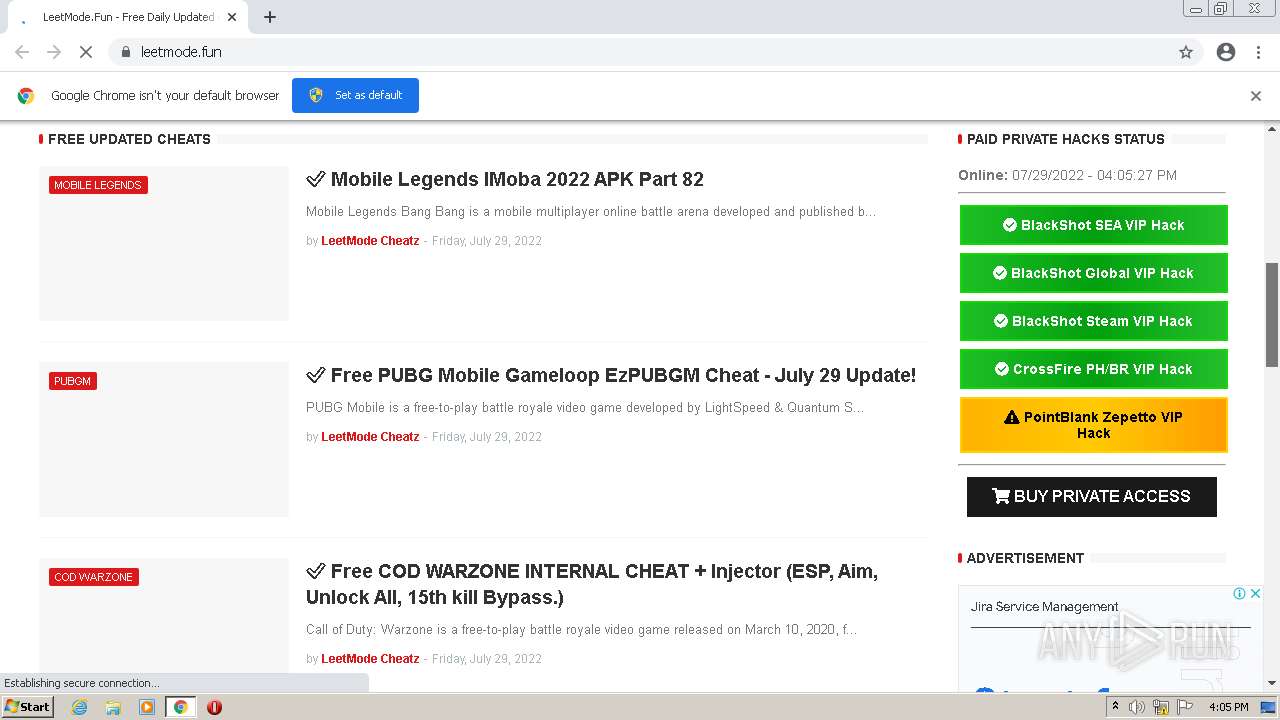Open the volume speaker tray icon

(x=1137, y=707)
